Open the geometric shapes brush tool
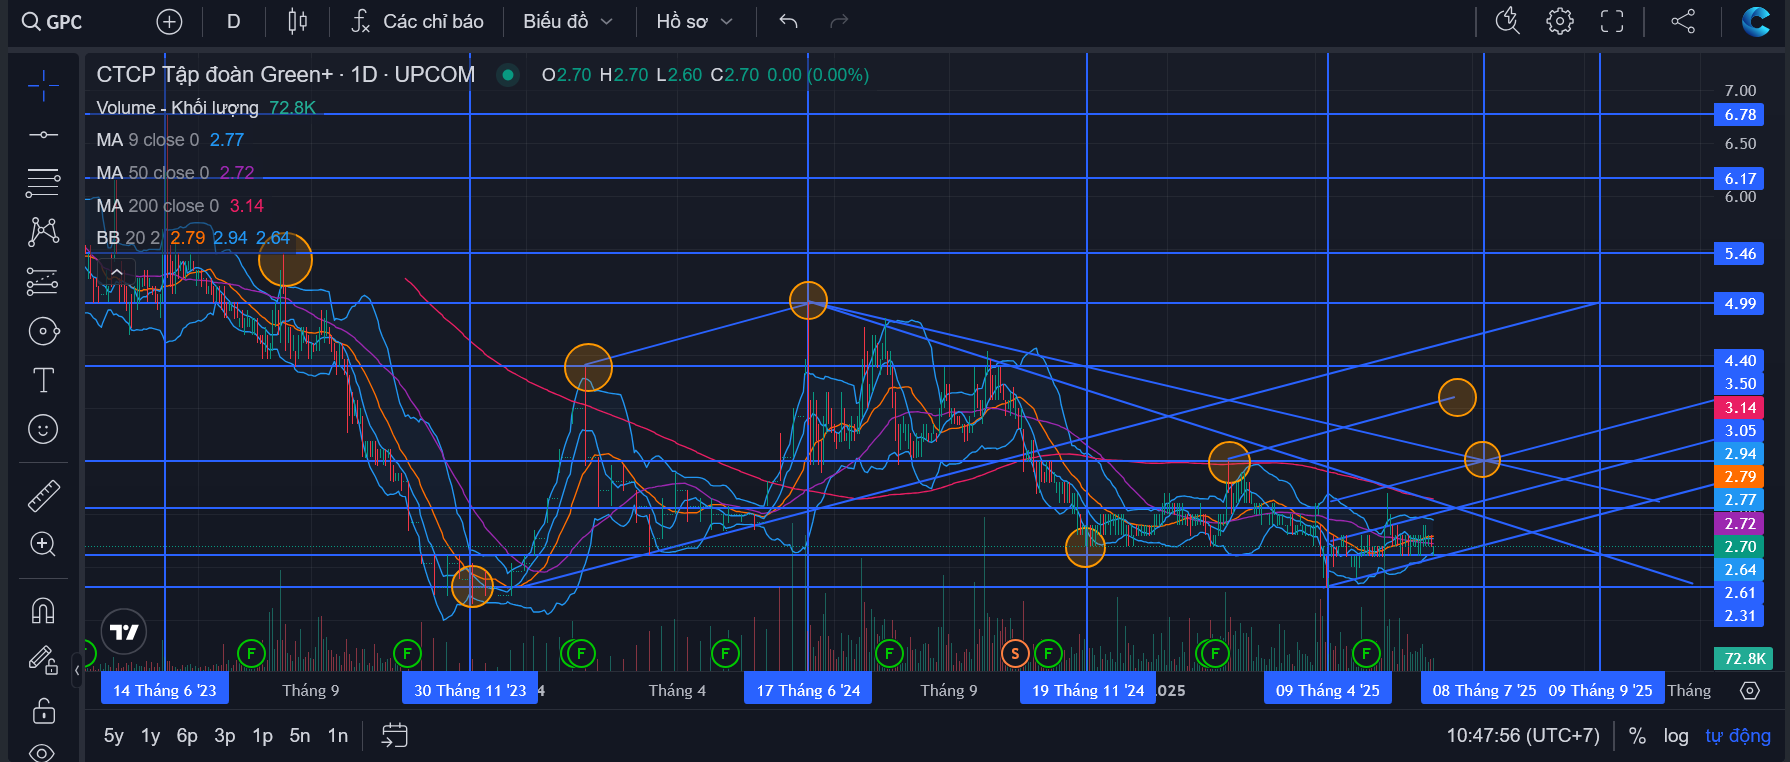 pyautogui.click(x=43, y=331)
